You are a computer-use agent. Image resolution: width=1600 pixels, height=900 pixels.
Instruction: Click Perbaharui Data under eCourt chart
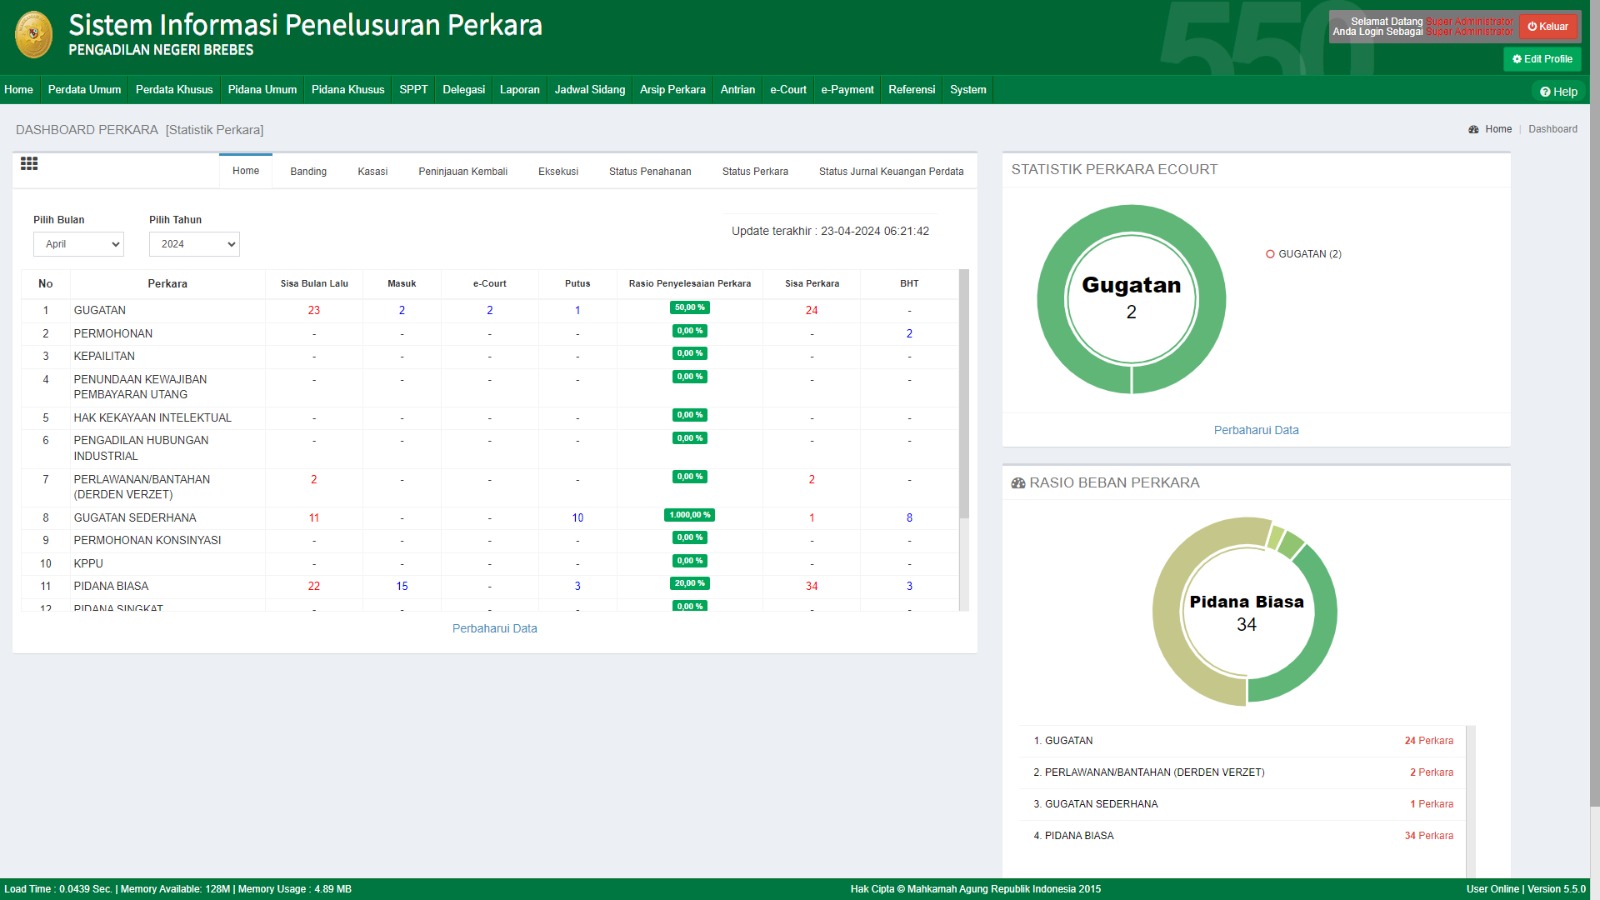(x=1256, y=430)
